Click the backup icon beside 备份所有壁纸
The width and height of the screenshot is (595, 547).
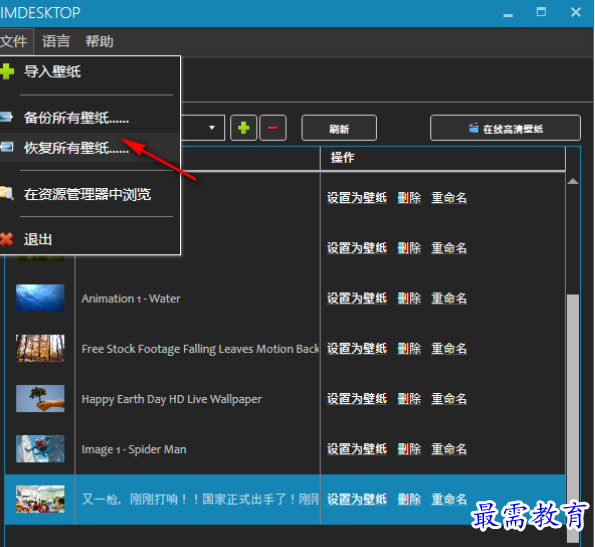tap(6, 117)
